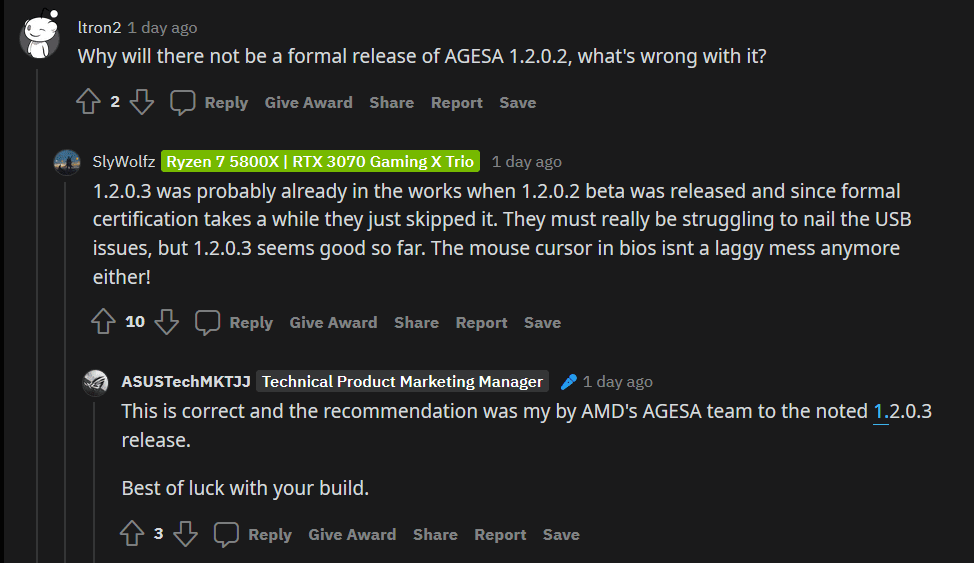Click Give Award on SlyWolfz's comment
Viewport: 974px width, 563px height.
pos(333,322)
